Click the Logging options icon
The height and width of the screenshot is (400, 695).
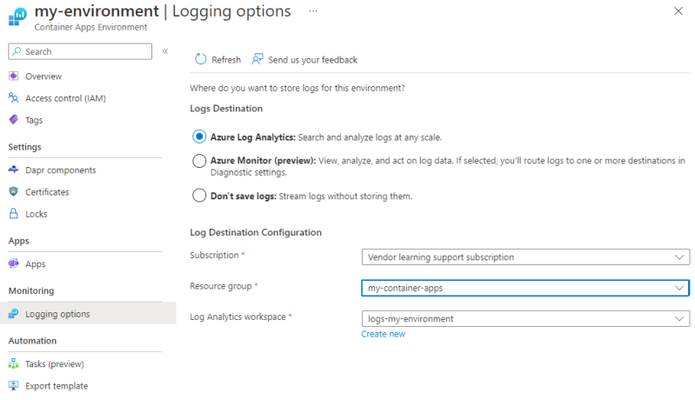point(14,314)
